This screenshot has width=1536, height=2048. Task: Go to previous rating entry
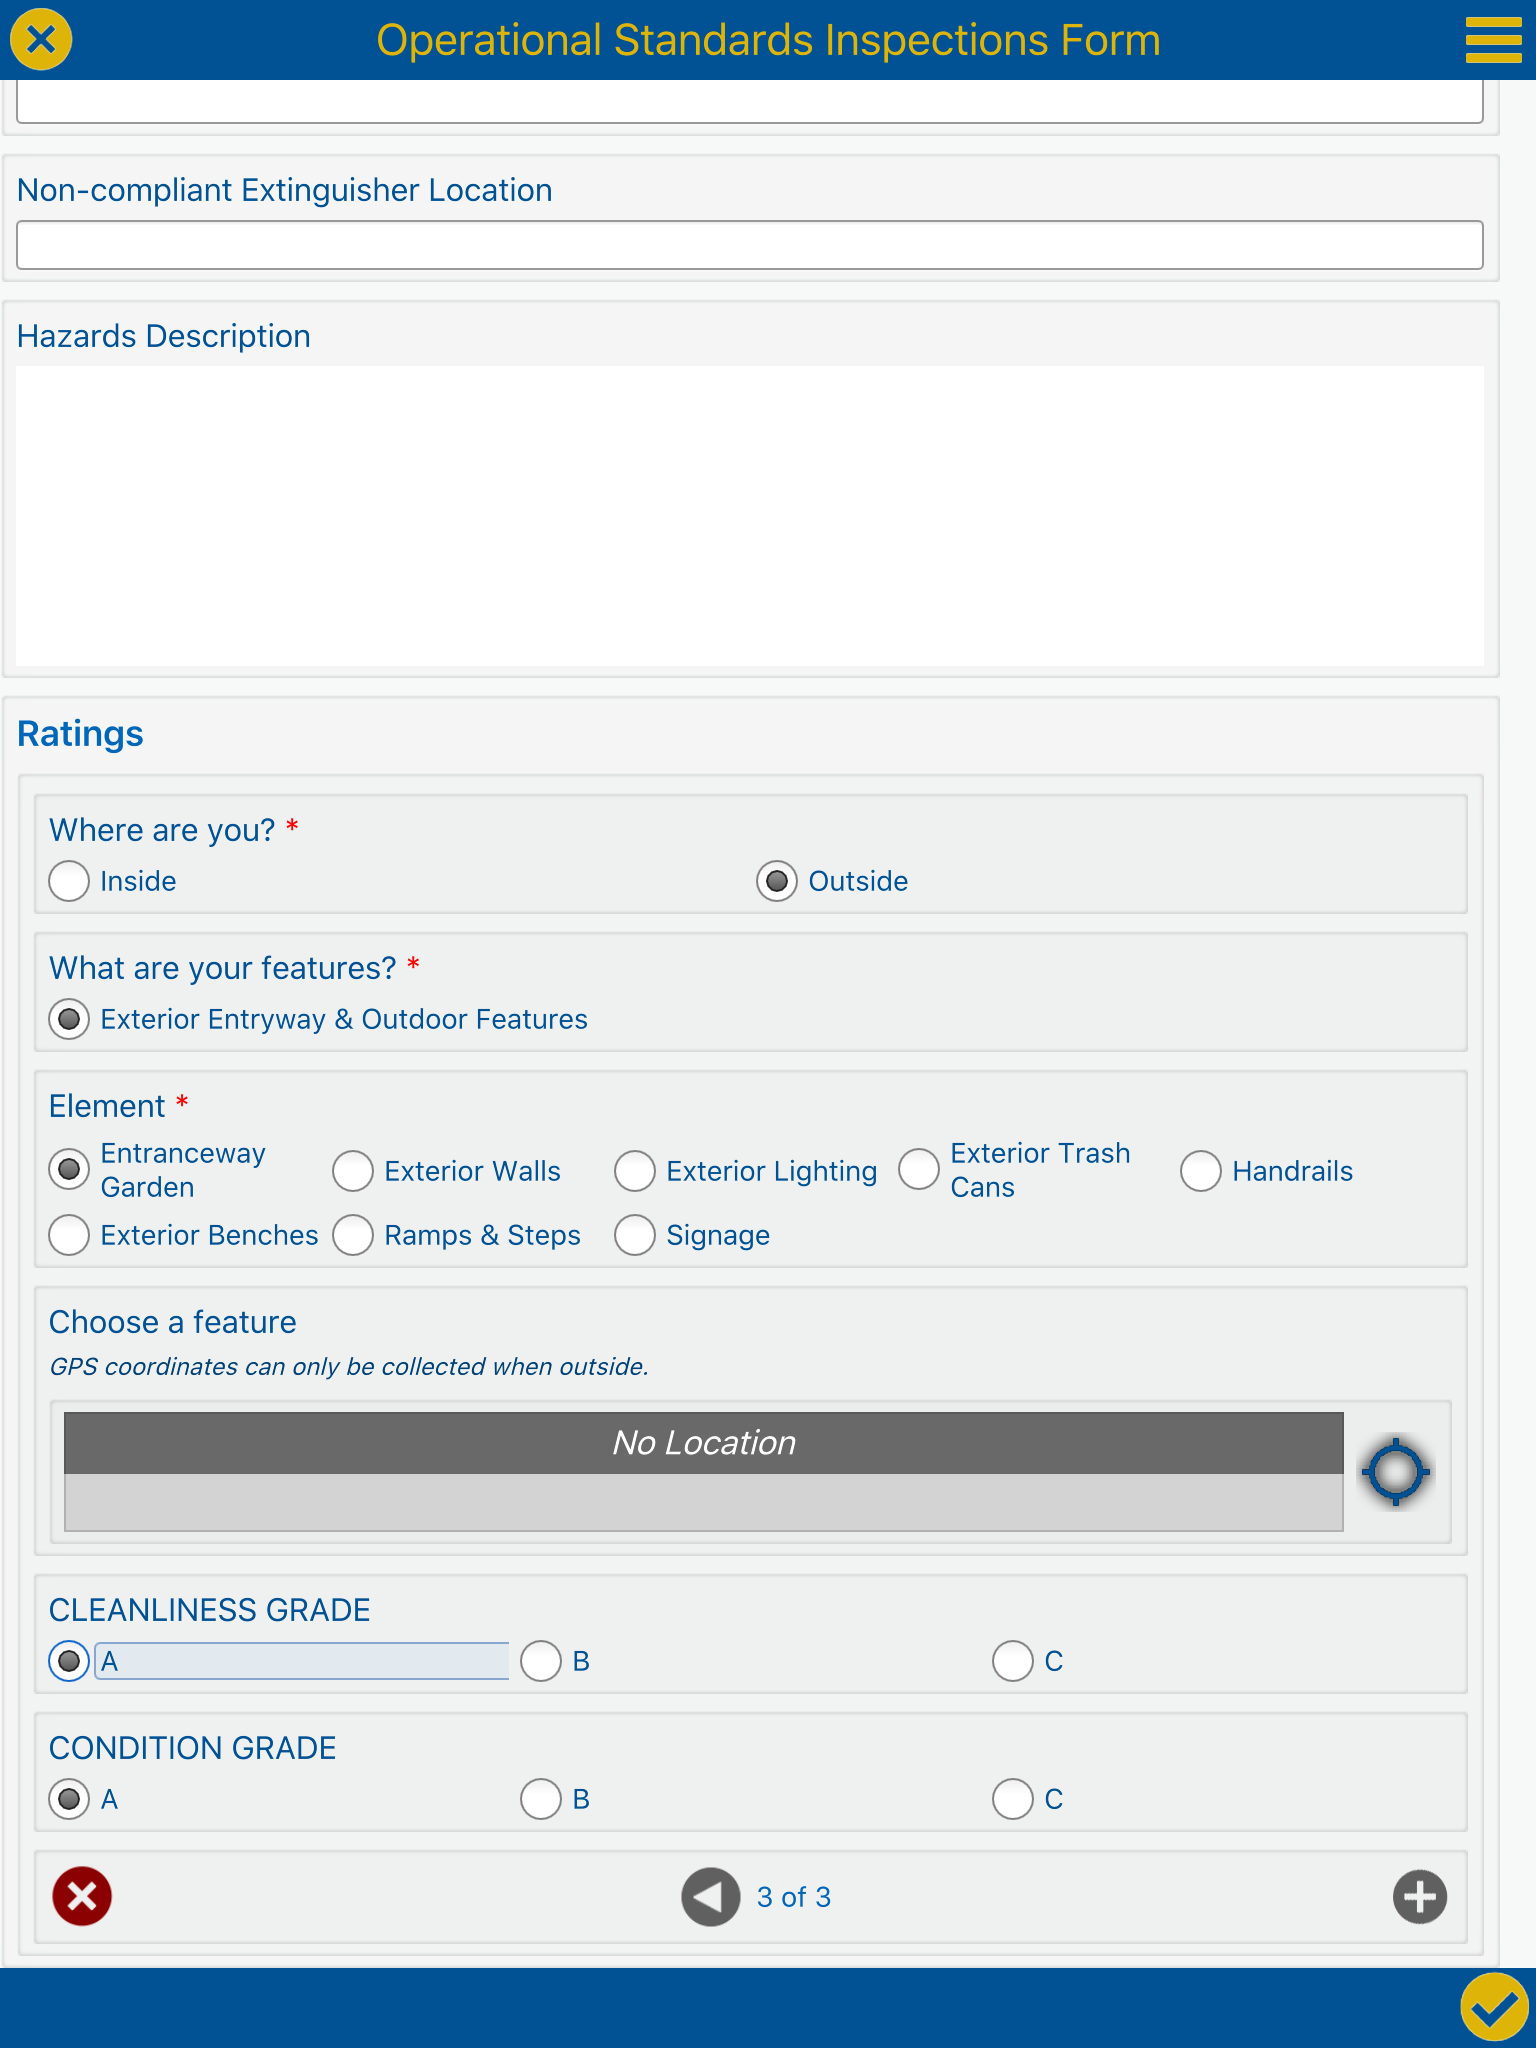tap(710, 1896)
